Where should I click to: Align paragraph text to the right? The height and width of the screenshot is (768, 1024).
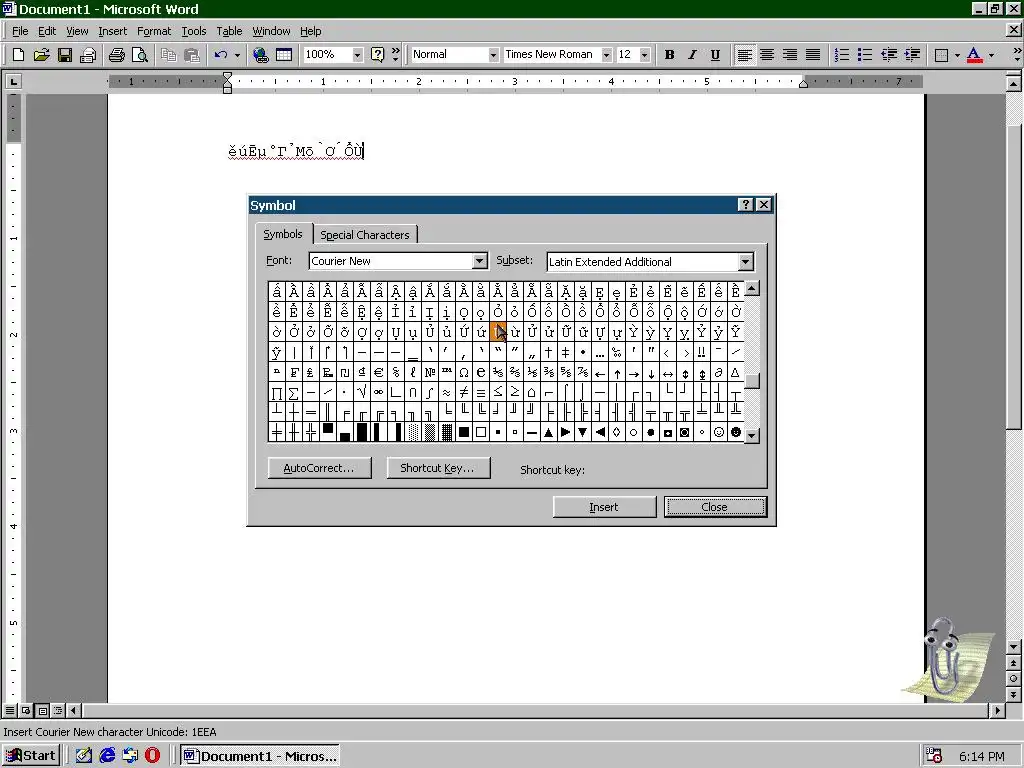tap(790, 55)
